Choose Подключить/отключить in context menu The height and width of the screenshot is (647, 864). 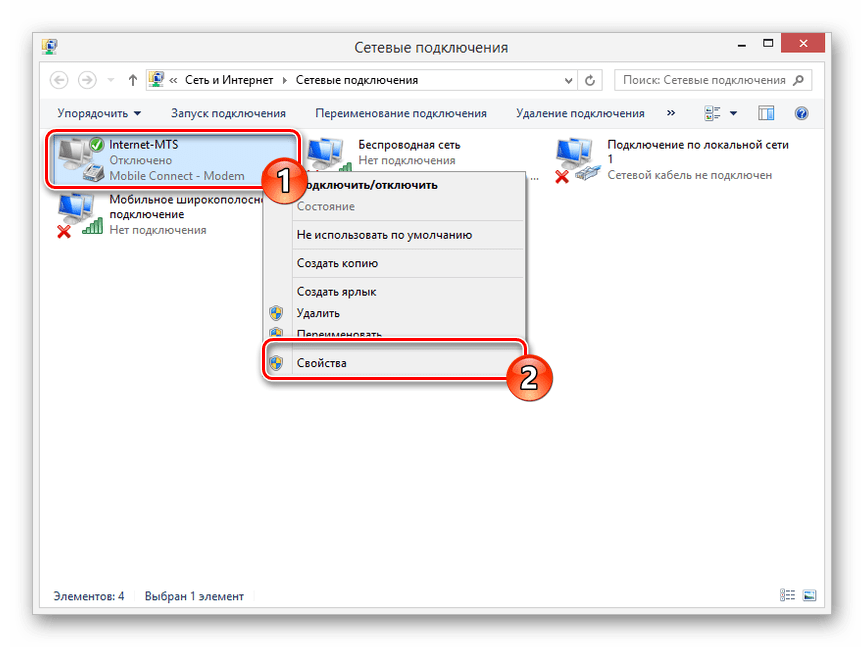tap(408, 185)
